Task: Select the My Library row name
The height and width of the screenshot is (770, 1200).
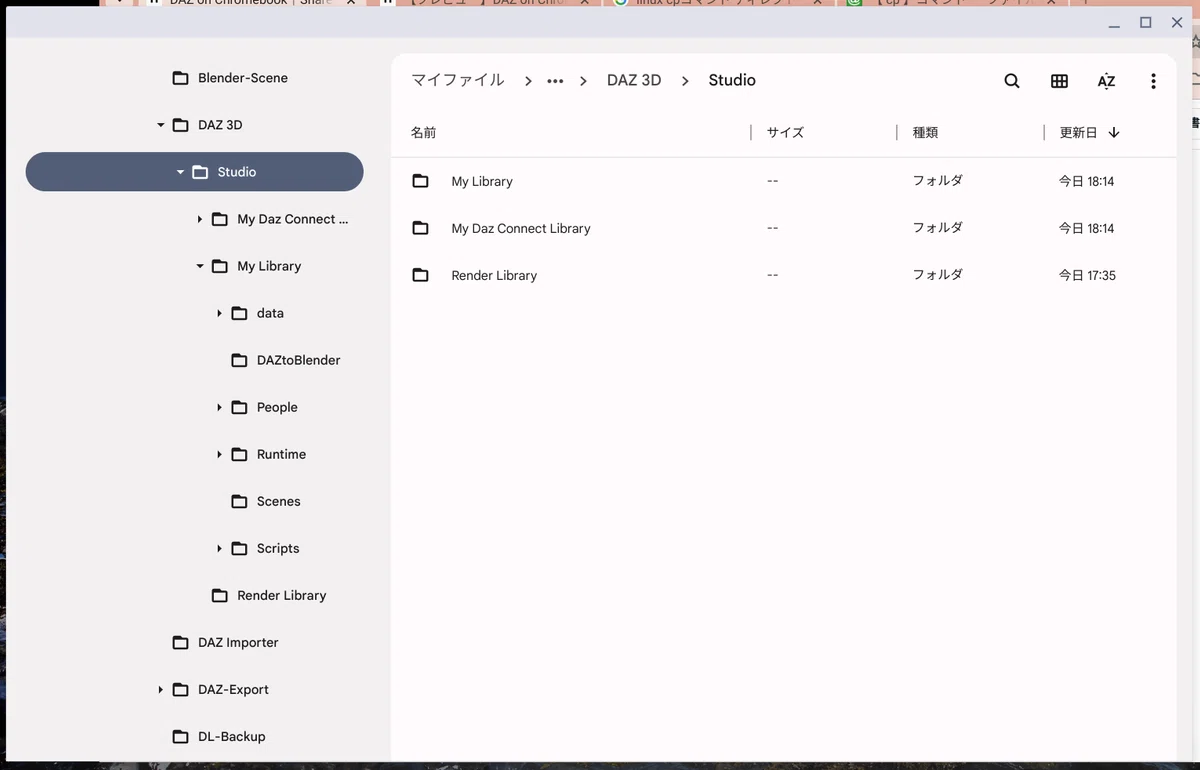Action: click(x=482, y=181)
